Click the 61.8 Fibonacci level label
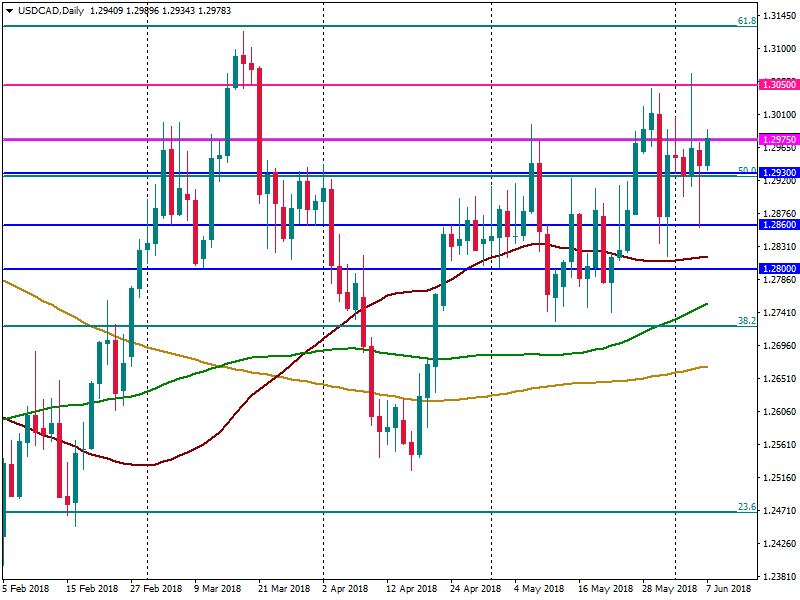The image size is (800, 600). pos(745,21)
